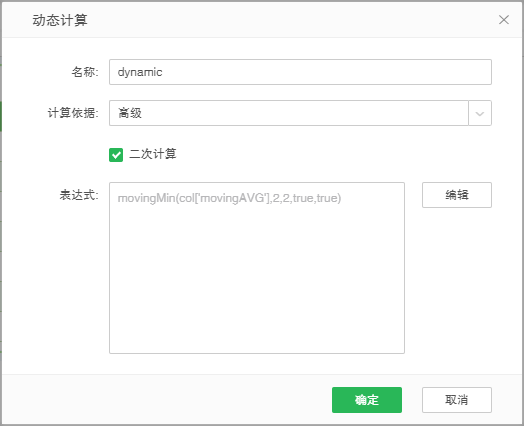Open the 计算依据 combo box showing 高级

coord(300,113)
